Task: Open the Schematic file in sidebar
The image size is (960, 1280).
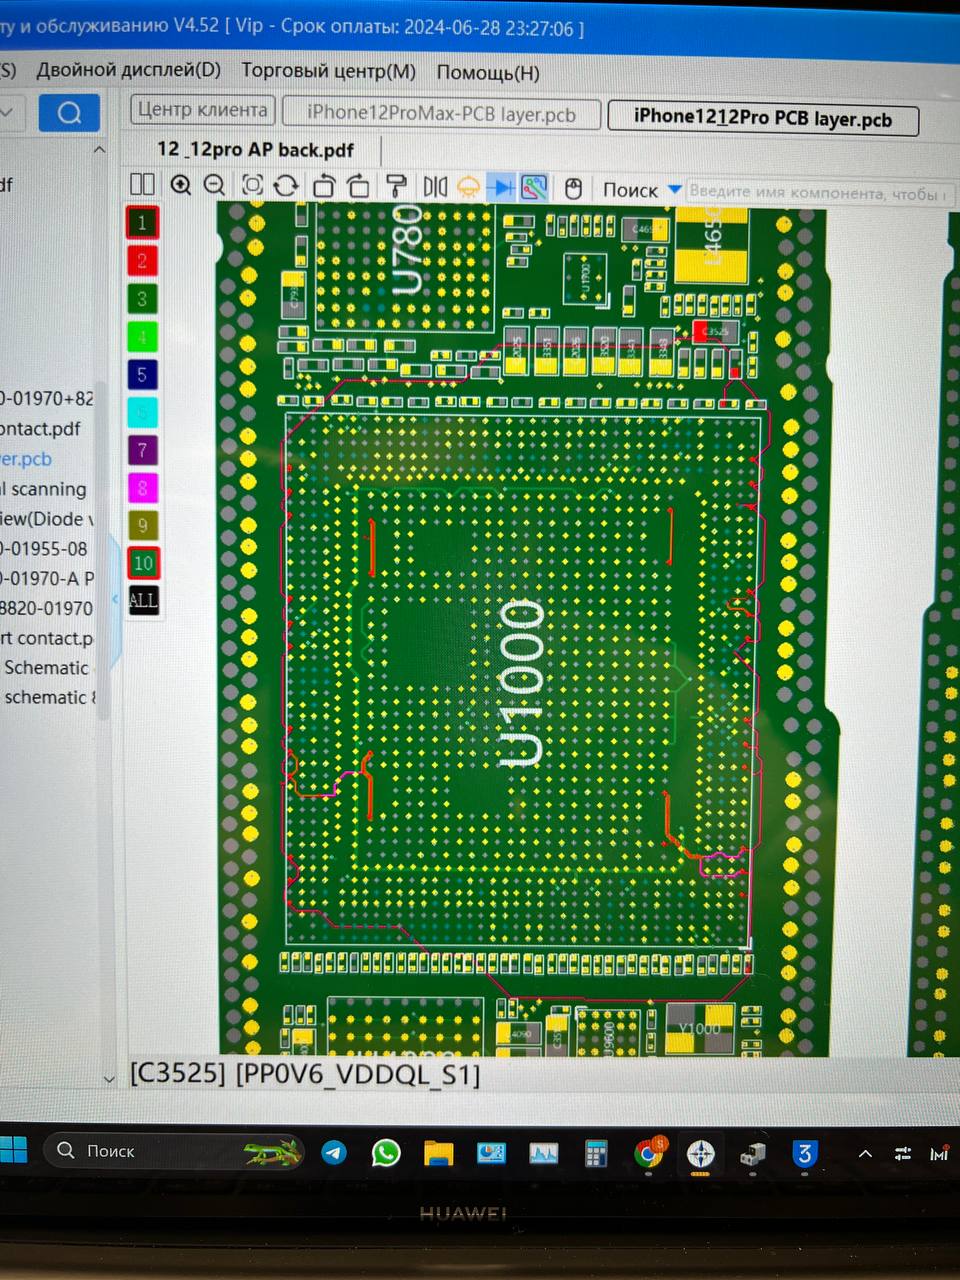Action: (x=46, y=667)
